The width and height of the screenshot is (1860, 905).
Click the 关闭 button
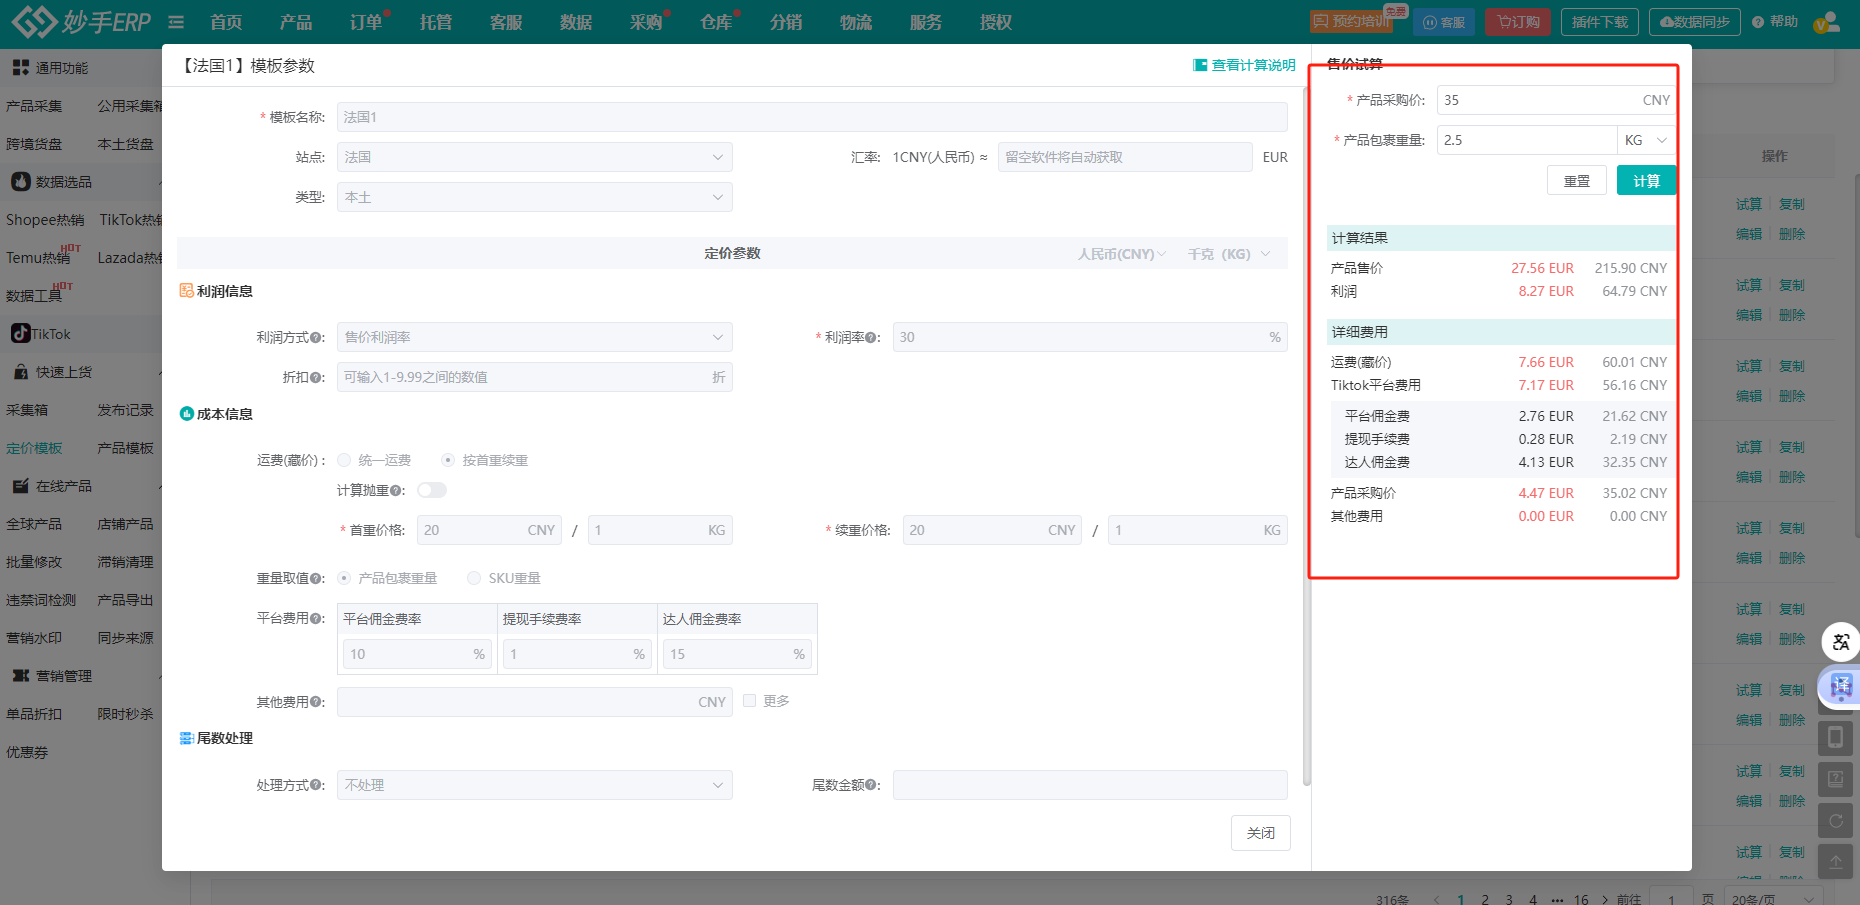point(1261,833)
